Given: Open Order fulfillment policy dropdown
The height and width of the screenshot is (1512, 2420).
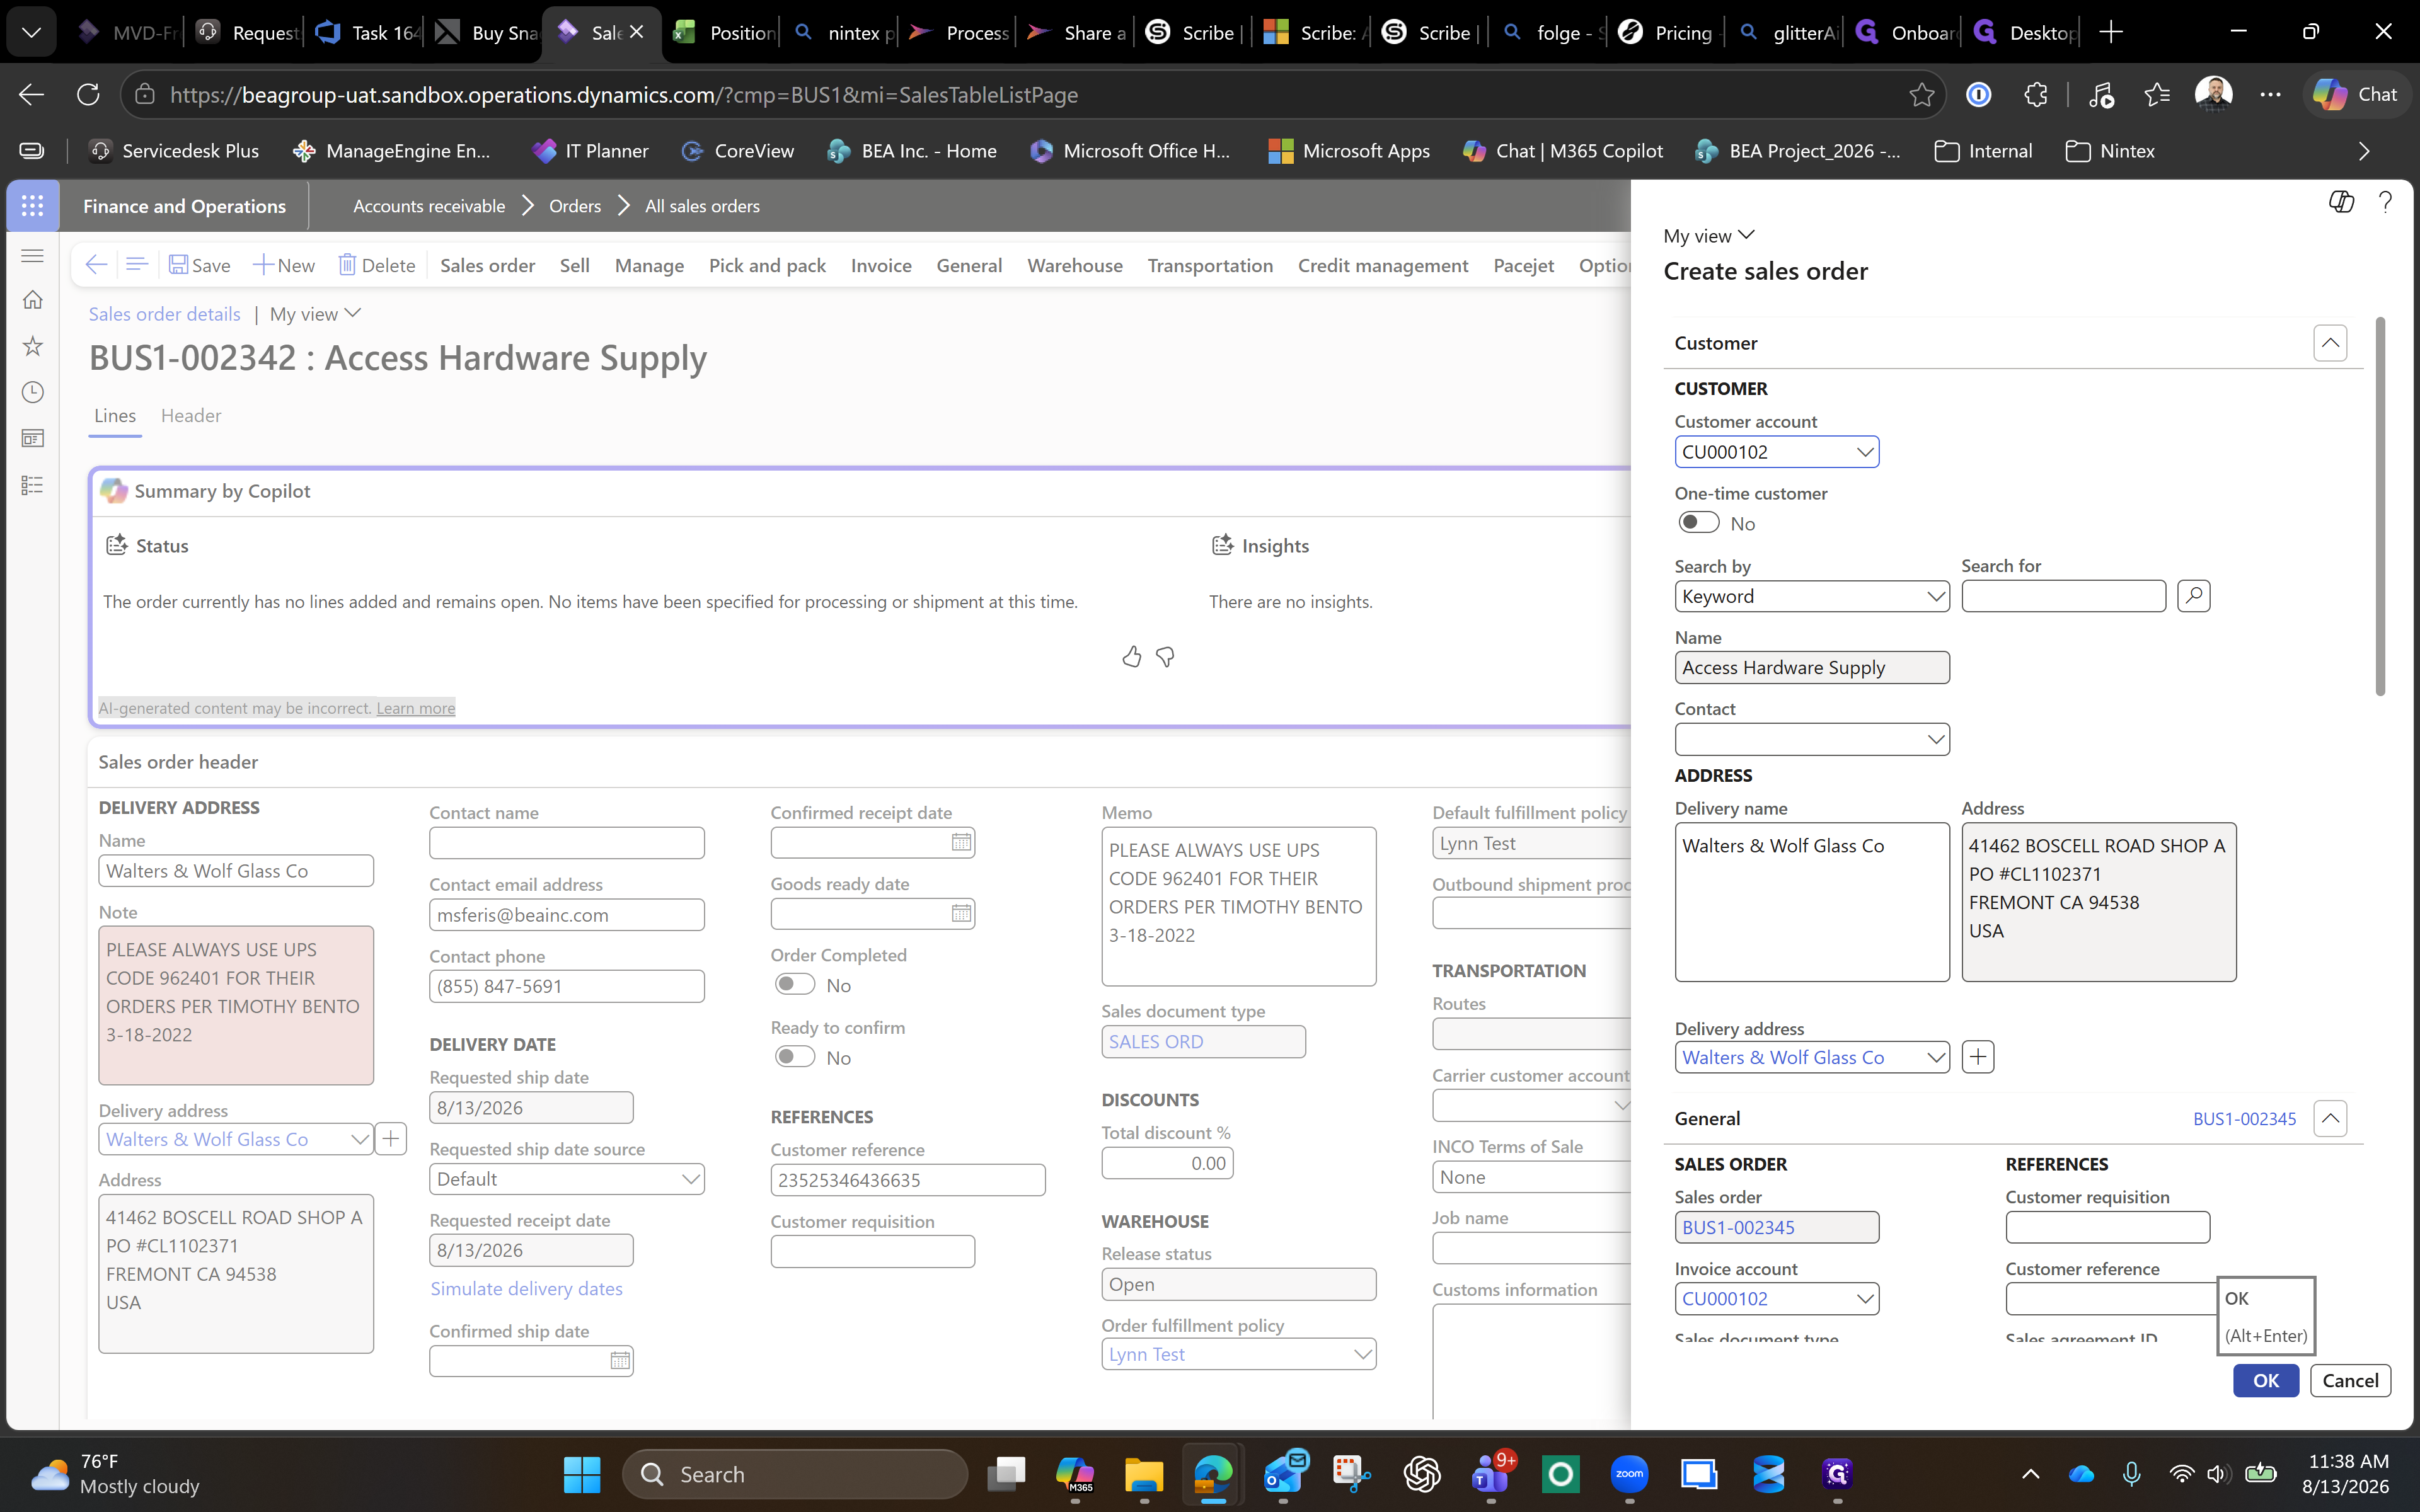Looking at the screenshot, I should pos(1361,1354).
